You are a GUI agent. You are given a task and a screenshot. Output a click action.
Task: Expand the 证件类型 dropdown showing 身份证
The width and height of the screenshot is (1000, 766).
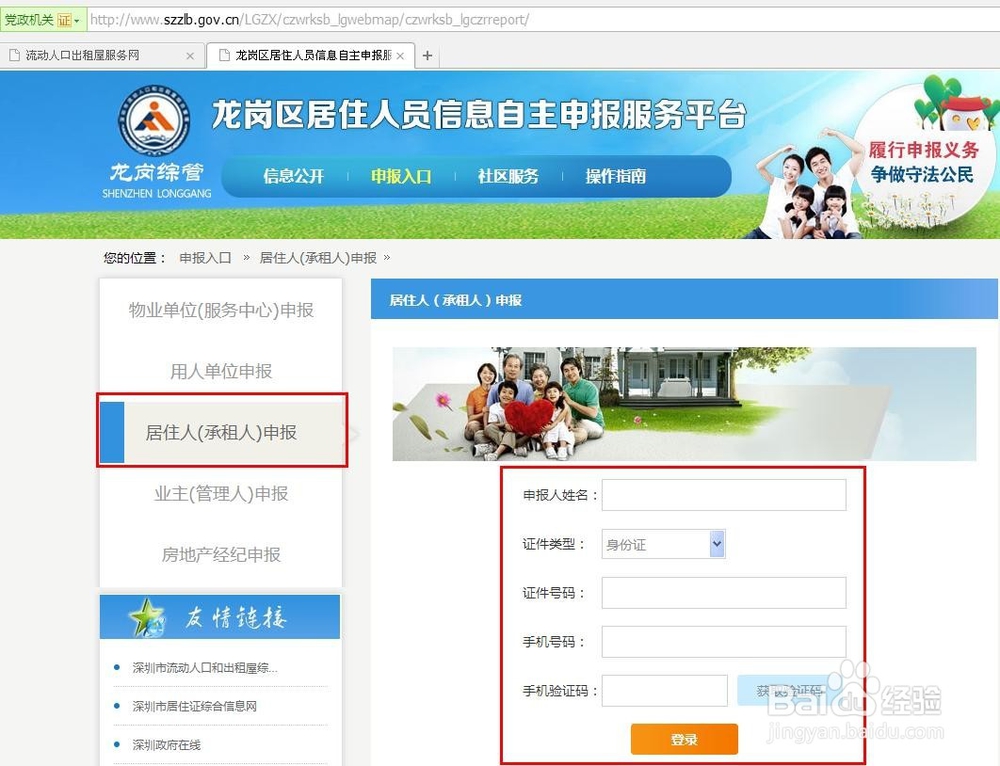[663, 544]
